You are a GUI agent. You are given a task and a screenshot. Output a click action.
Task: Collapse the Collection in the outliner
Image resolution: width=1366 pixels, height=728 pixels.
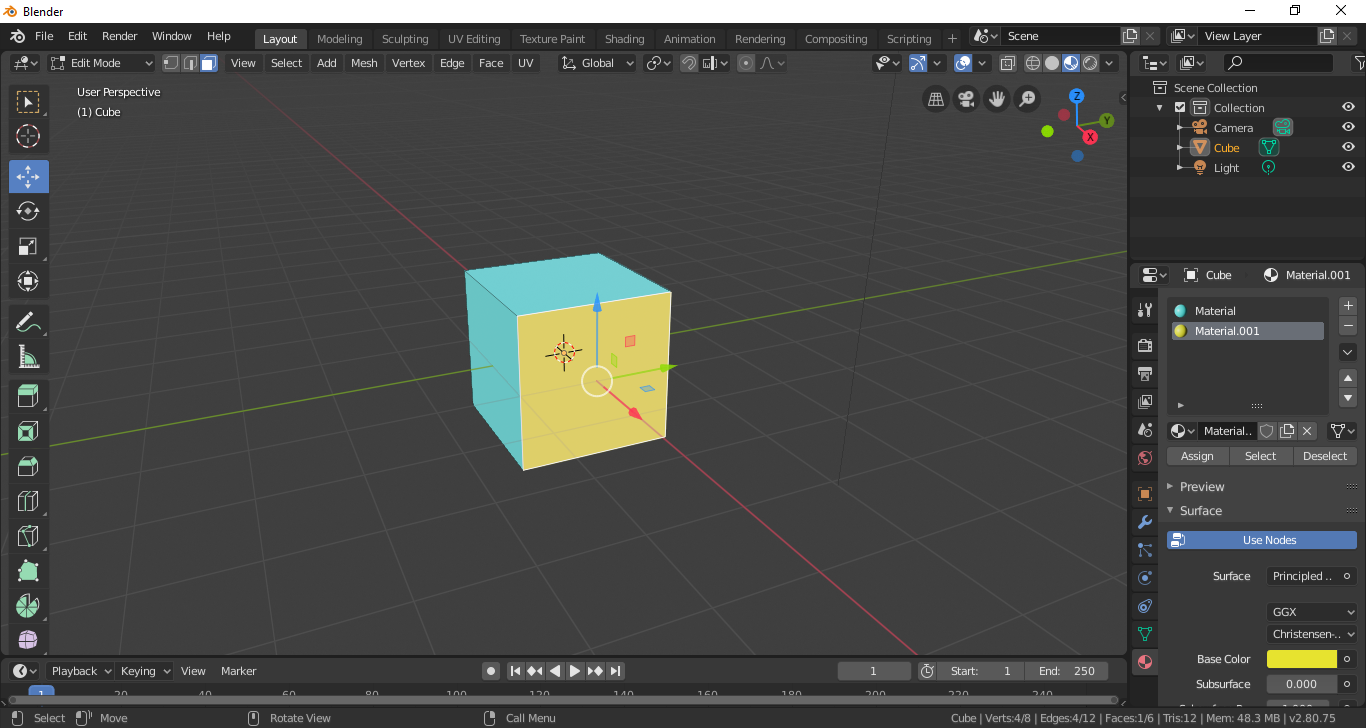(1159, 107)
